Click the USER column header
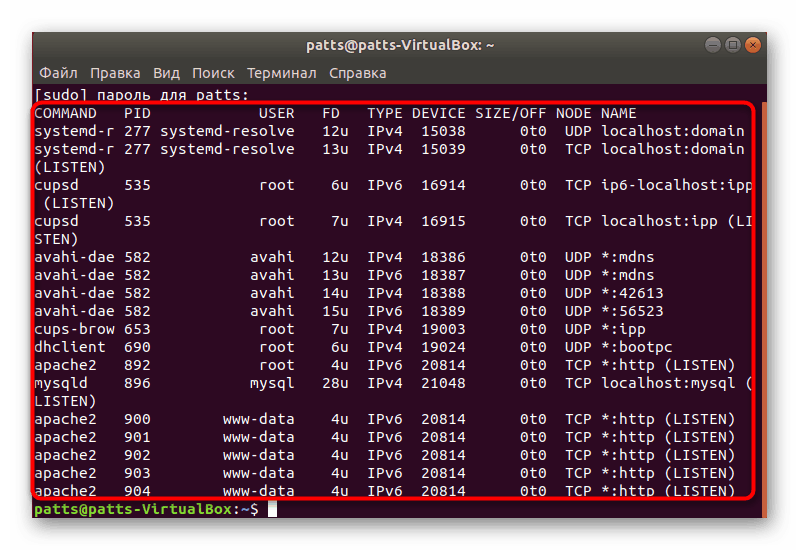This screenshot has height=550, width=799. [276, 113]
